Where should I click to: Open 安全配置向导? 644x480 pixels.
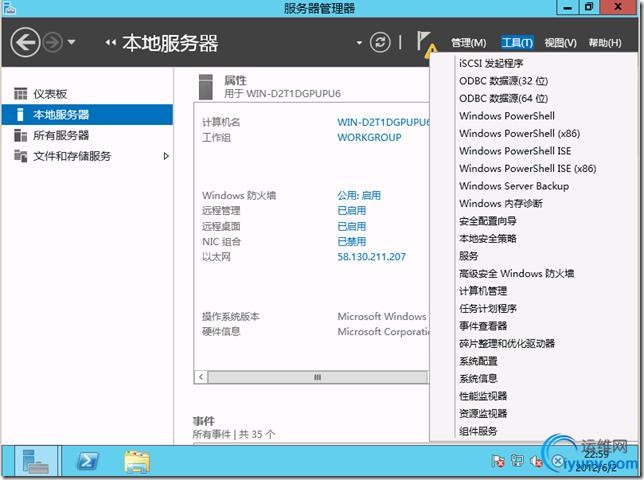488,221
